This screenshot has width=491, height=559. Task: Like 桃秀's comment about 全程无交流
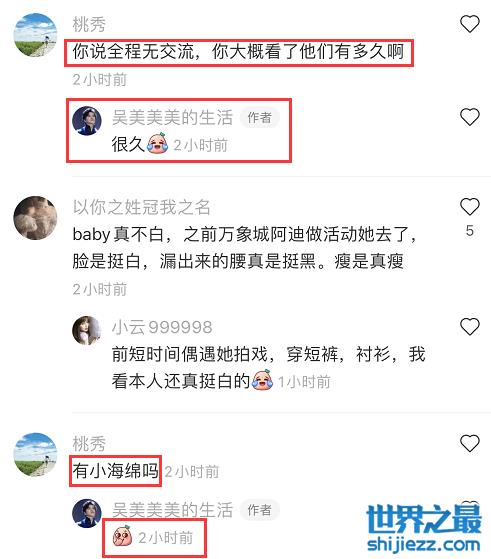coord(470,24)
